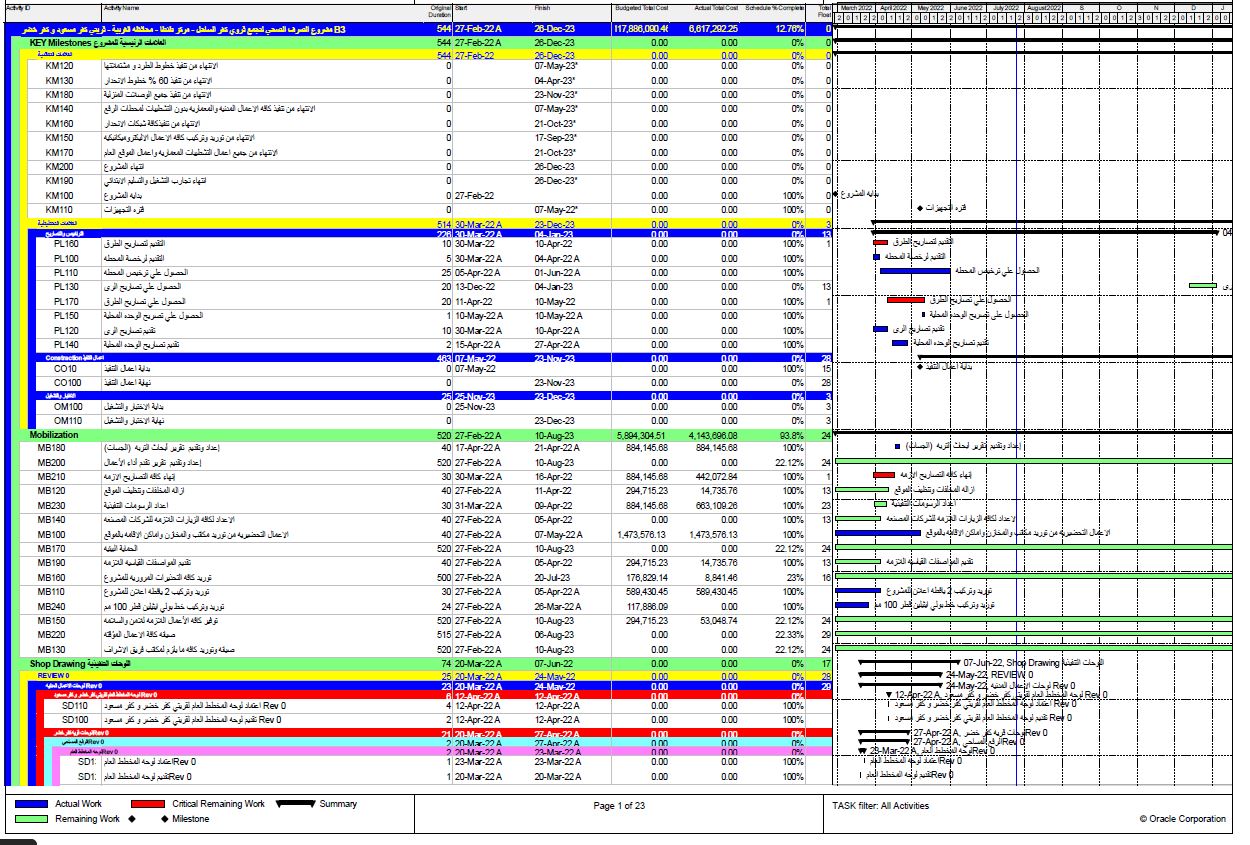
Task: Click the Budgeted Total Cost column header
Action: 641,7
